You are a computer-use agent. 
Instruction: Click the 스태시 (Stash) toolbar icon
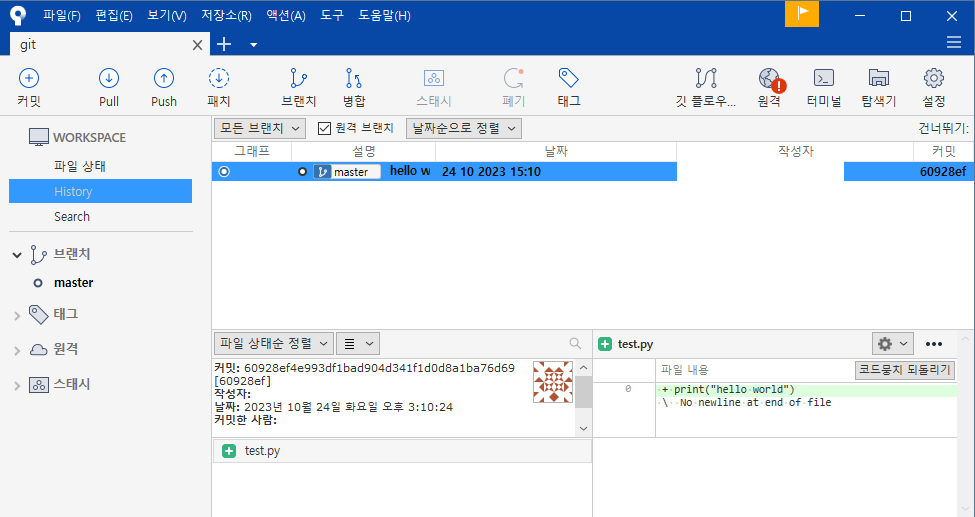pyautogui.click(x=433, y=87)
